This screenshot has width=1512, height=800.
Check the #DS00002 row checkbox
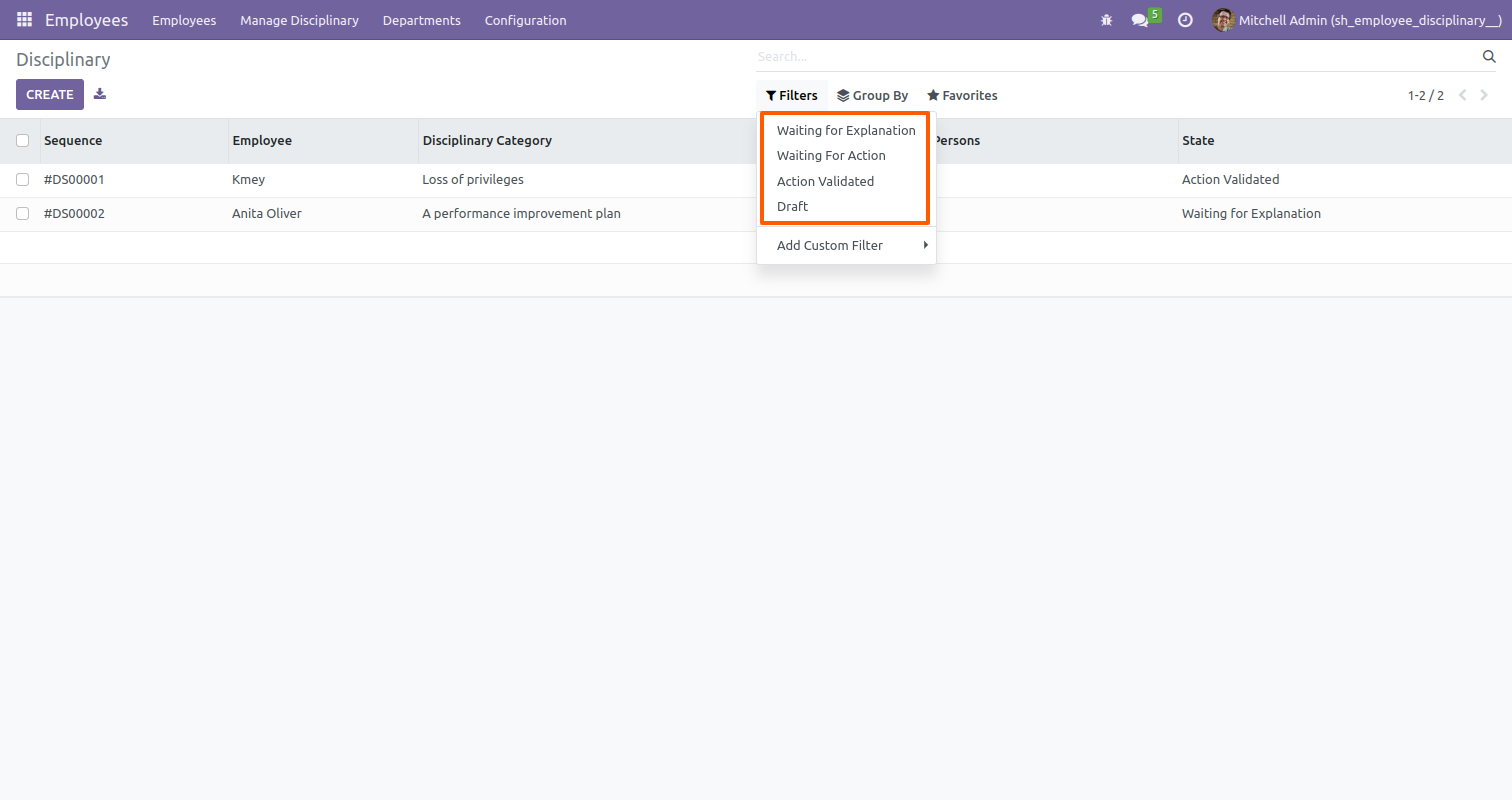[x=22, y=214]
